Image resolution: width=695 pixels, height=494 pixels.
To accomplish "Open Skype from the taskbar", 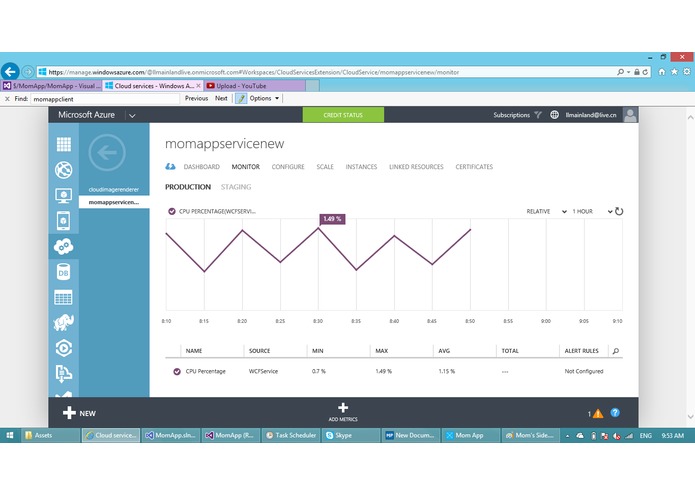I will click(351, 436).
